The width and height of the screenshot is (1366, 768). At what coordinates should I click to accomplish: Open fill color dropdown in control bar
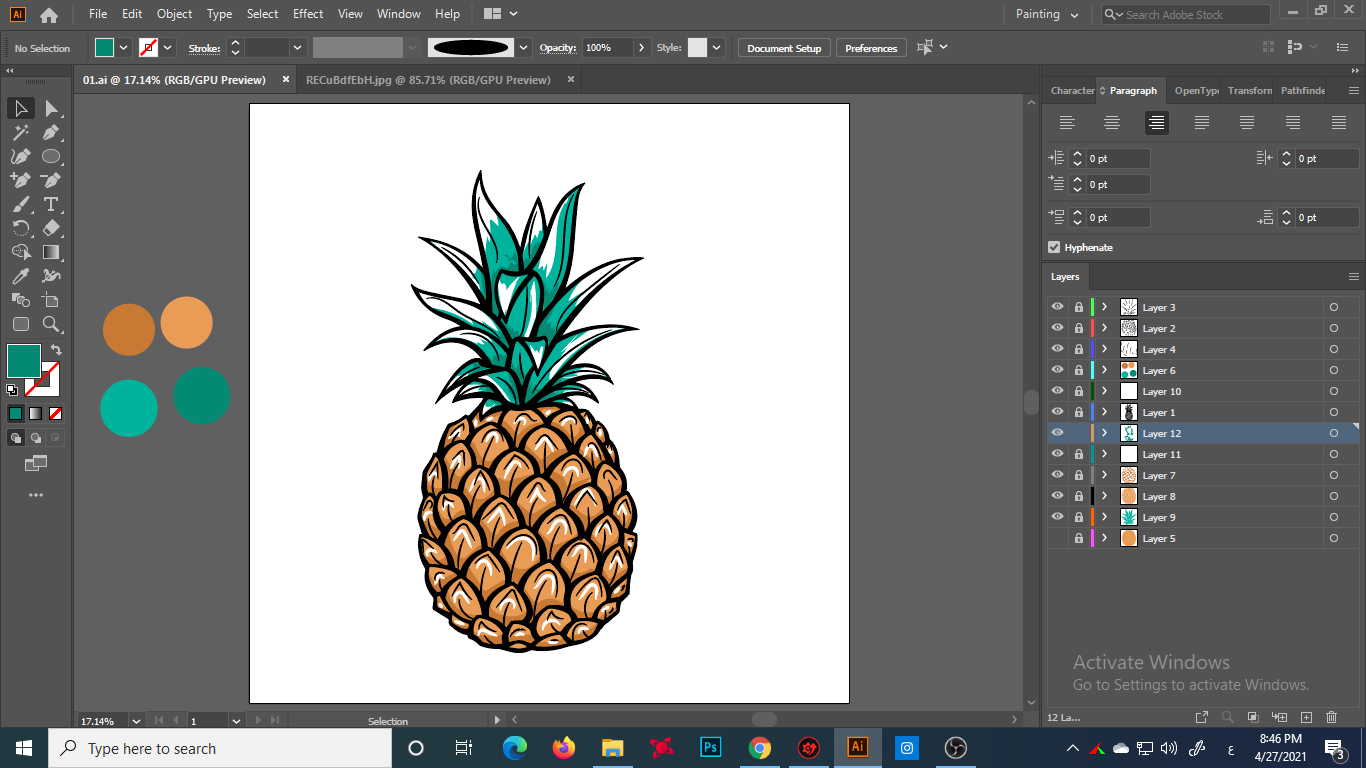coord(124,47)
